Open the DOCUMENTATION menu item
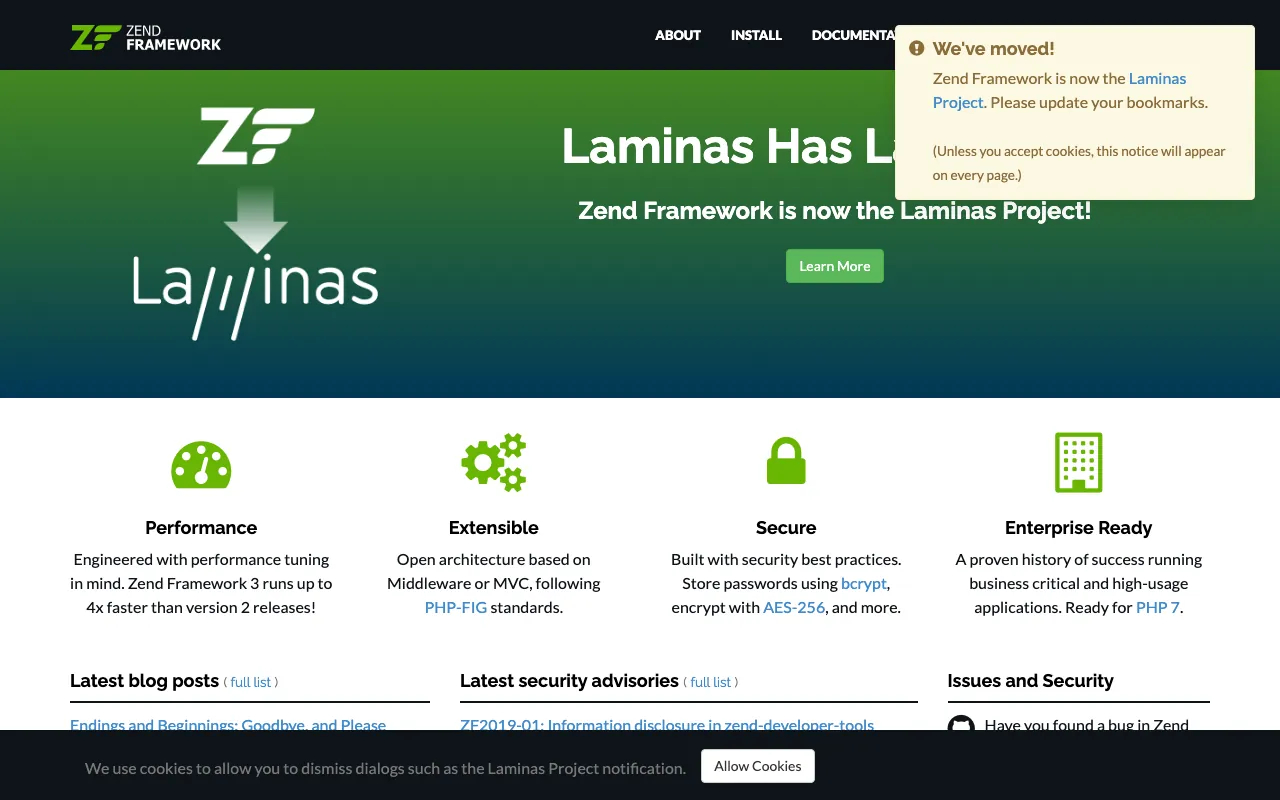 (853, 35)
